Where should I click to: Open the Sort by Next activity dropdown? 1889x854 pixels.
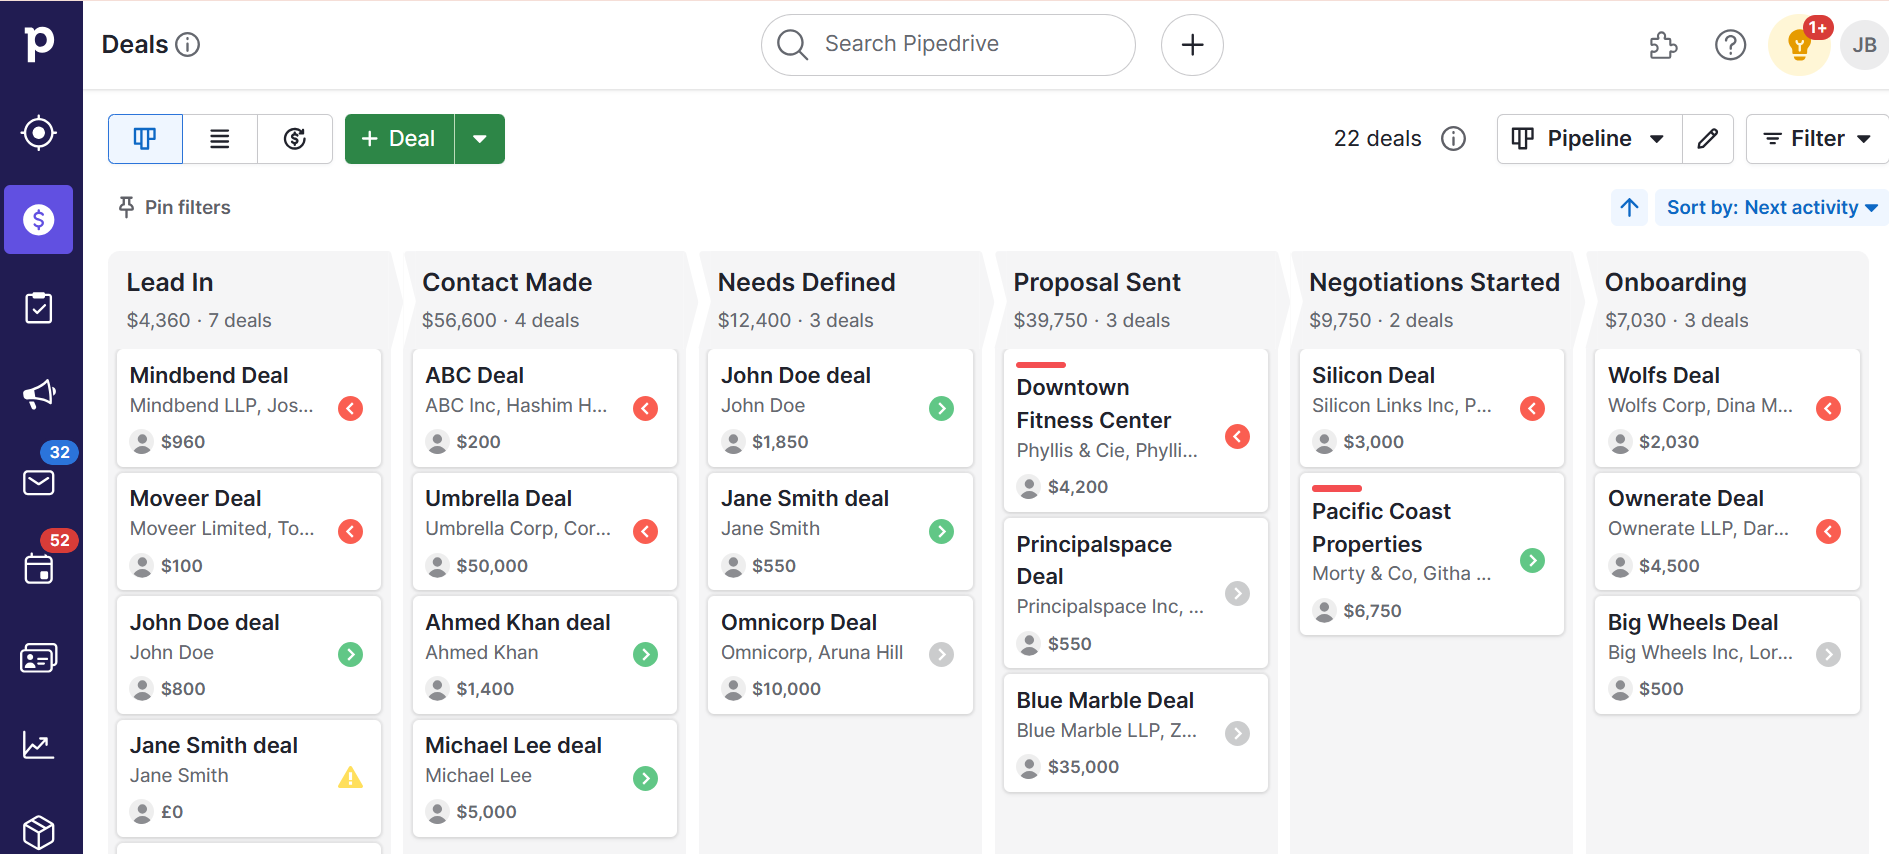[1772, 207]
